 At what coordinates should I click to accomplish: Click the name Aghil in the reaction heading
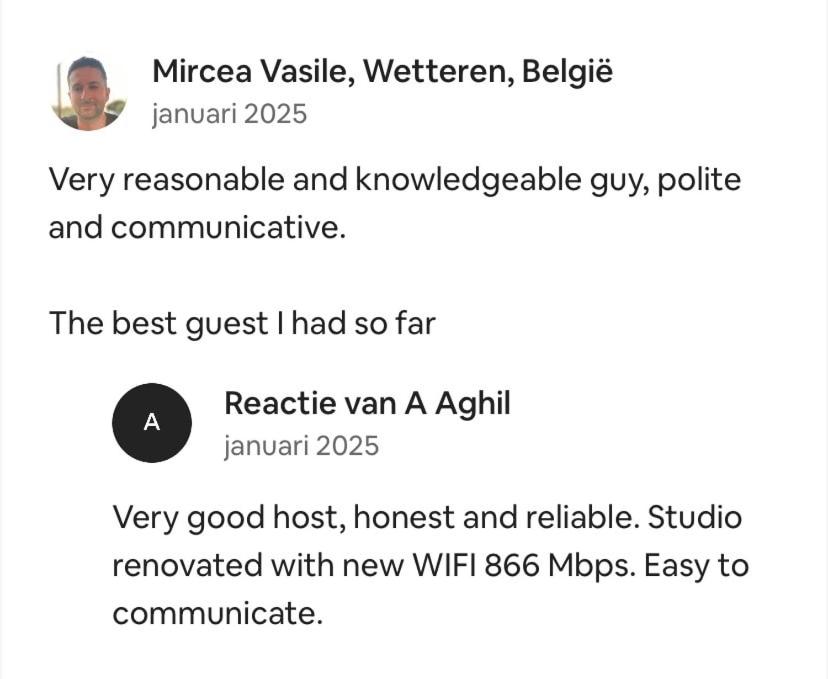[473, 404]
